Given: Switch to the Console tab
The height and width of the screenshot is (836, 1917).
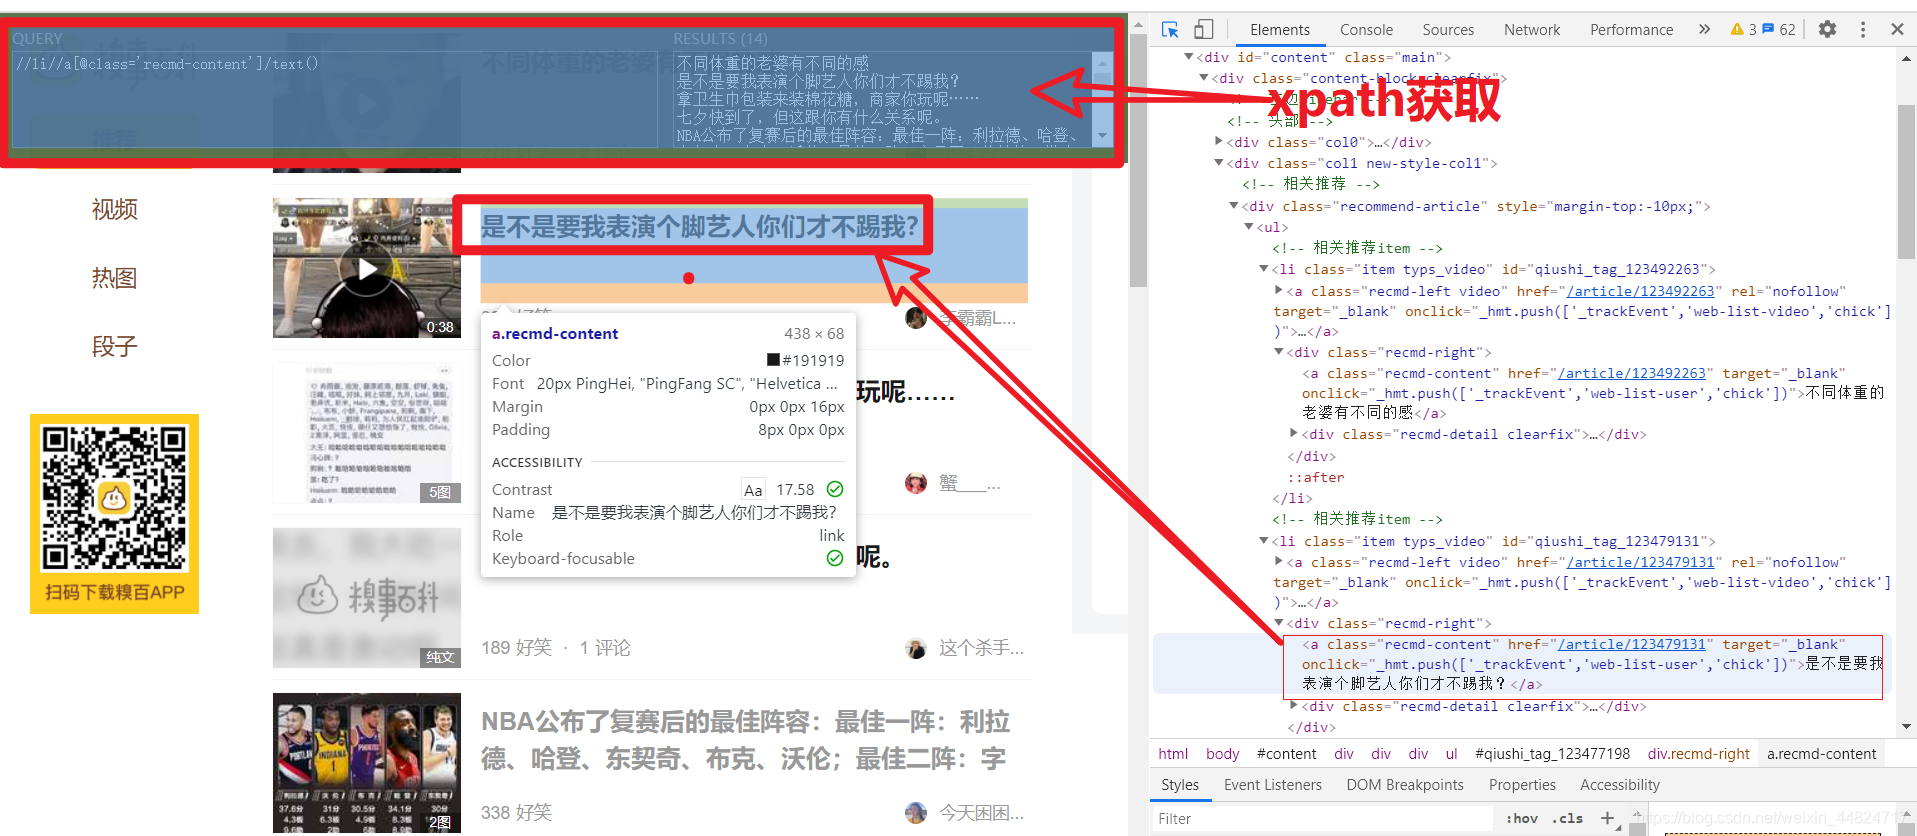Looking at the screenshot, I should (1366, 30).
